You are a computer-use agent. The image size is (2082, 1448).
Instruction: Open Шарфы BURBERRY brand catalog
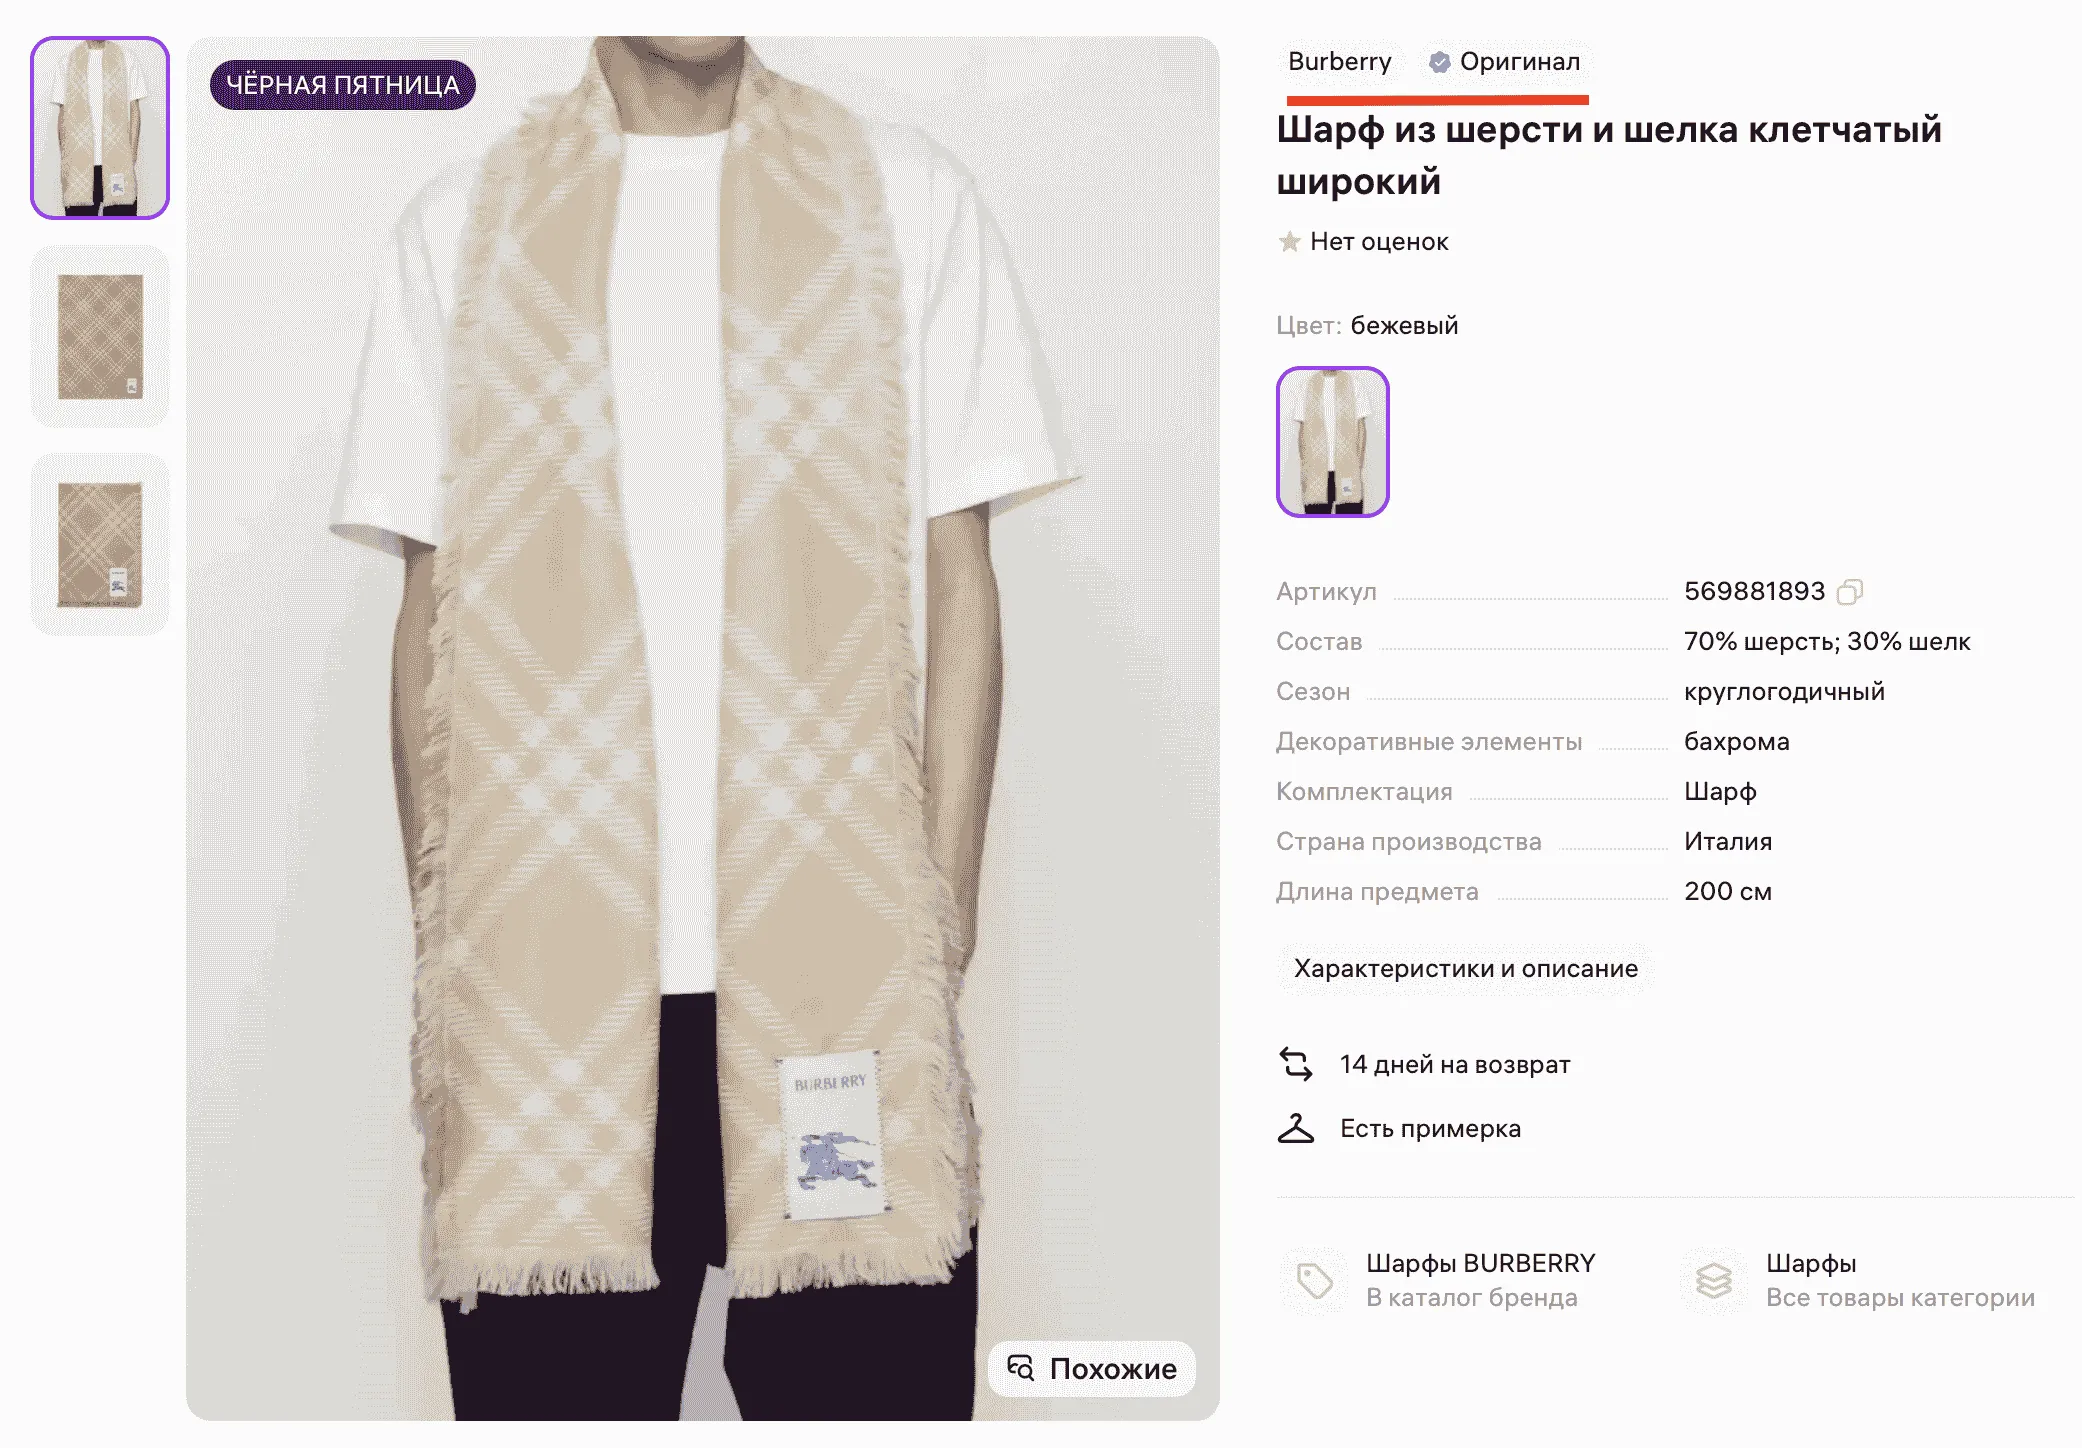[x=1480, y=1263]
